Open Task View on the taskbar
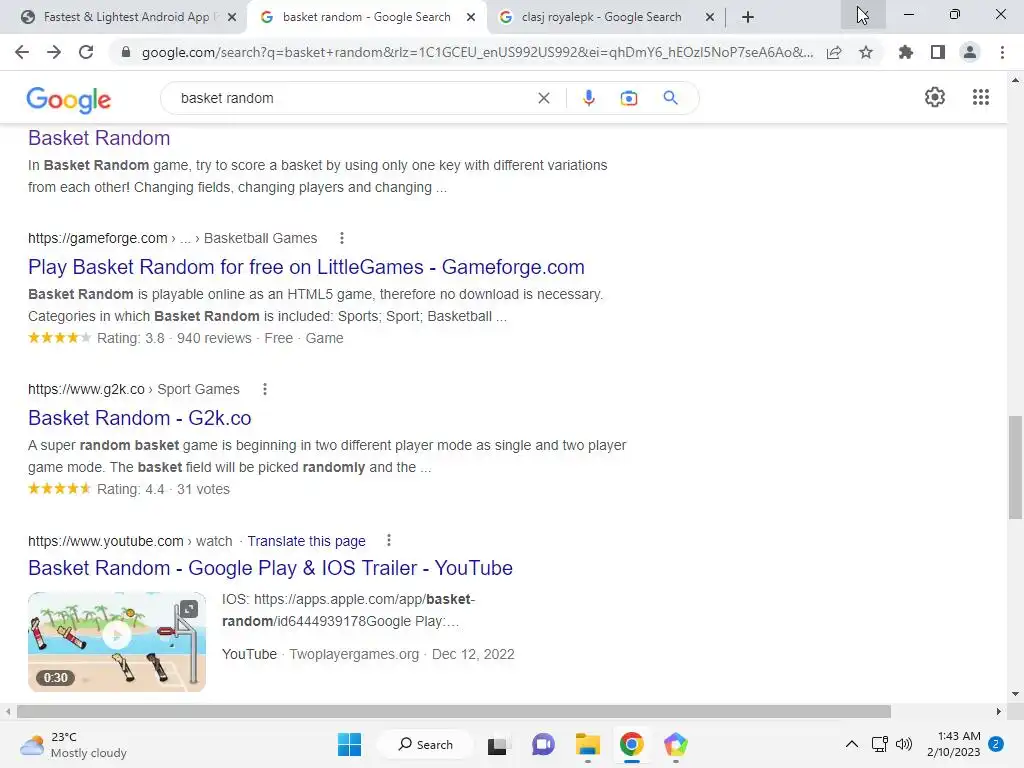Image resolution: width=1024 pixels, height=768 pixels. click(x=497, y=744)
